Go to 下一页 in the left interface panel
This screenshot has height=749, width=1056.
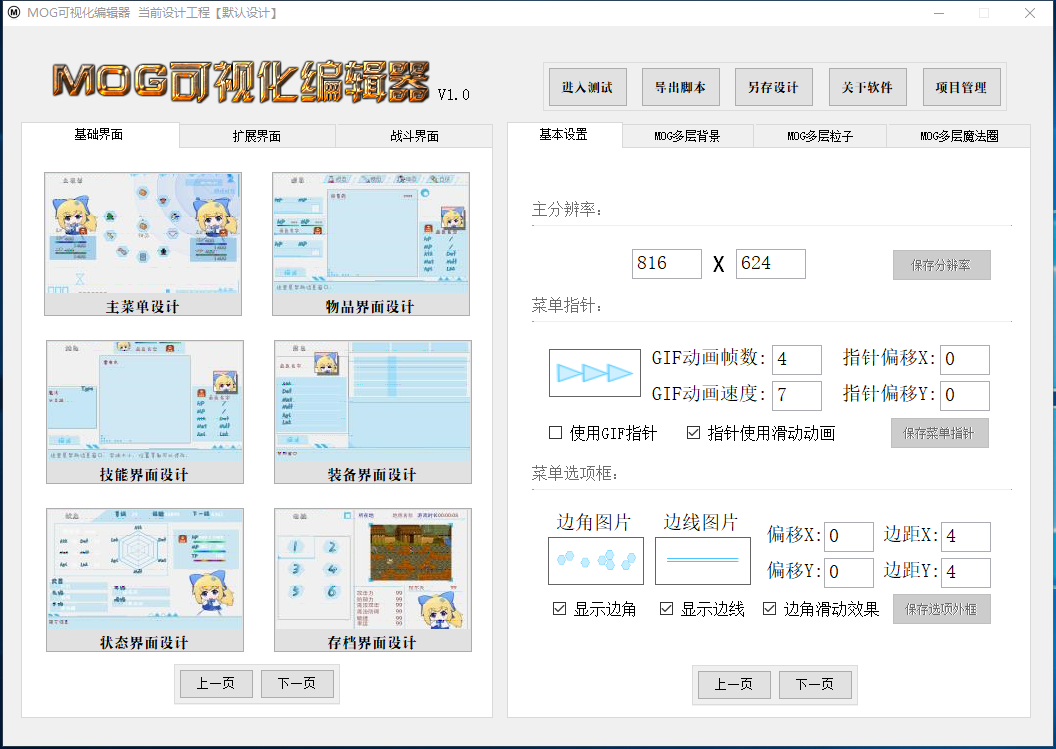tap(297, 684)
